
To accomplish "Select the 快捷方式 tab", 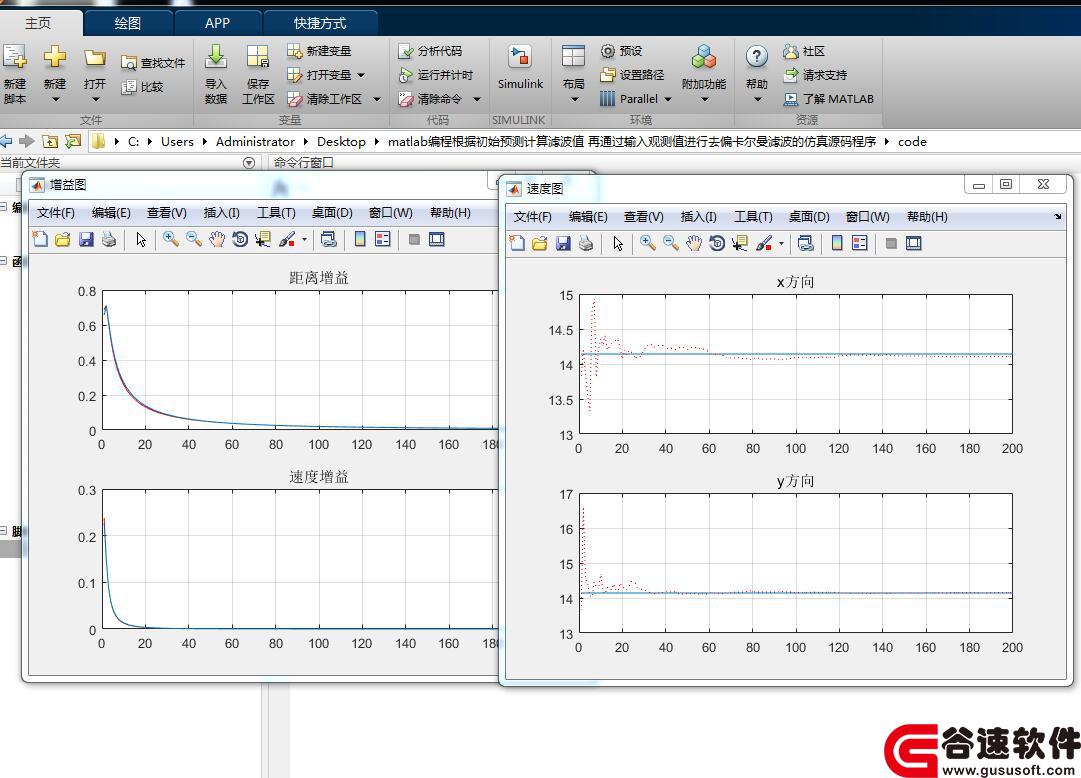I will [320, 23].
